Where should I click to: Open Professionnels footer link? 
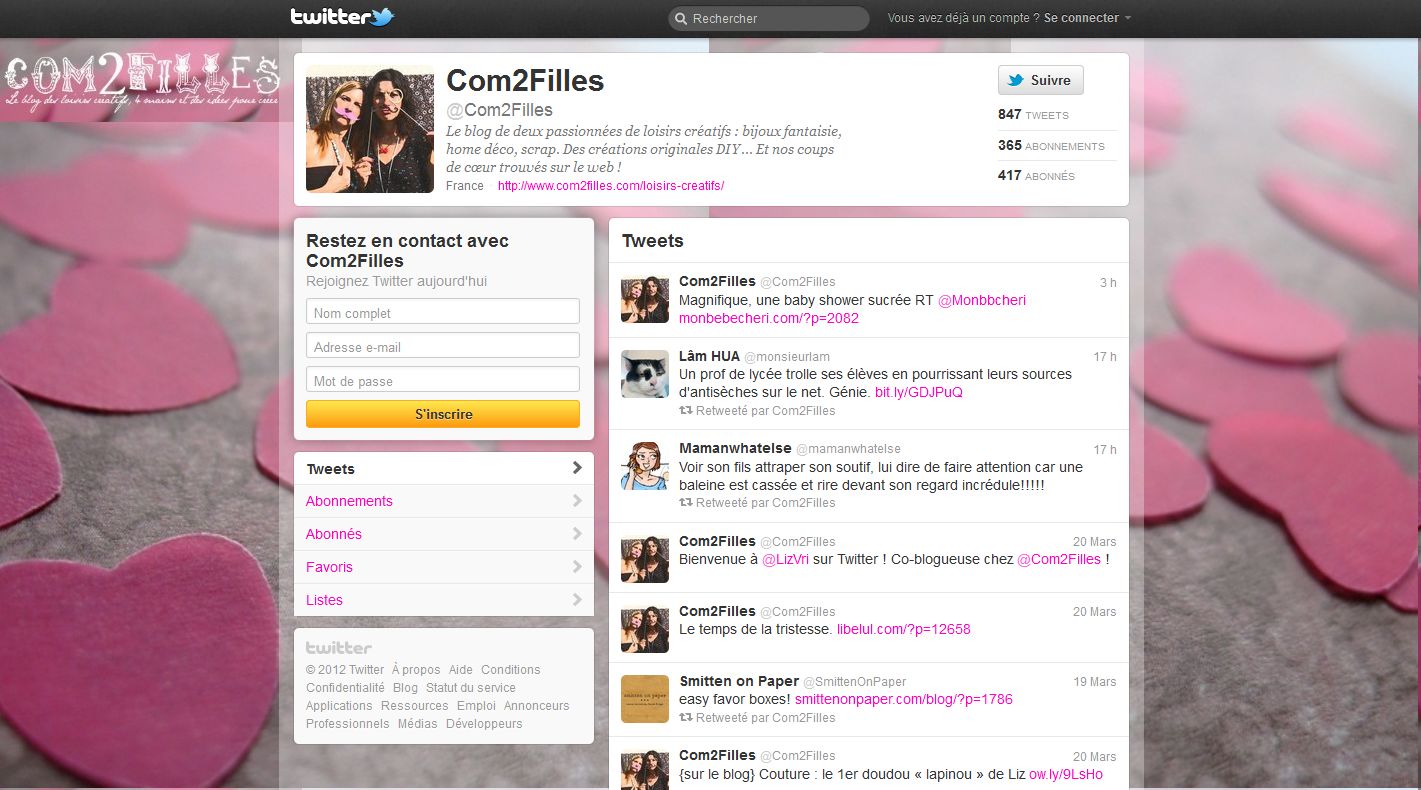(x=347, y=724)
